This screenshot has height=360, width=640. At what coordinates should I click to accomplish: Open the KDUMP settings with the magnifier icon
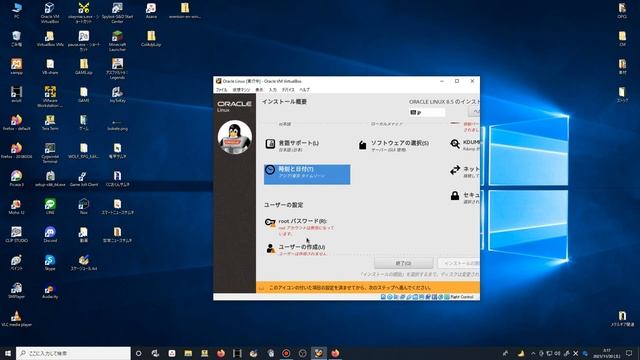coord(465,145)
